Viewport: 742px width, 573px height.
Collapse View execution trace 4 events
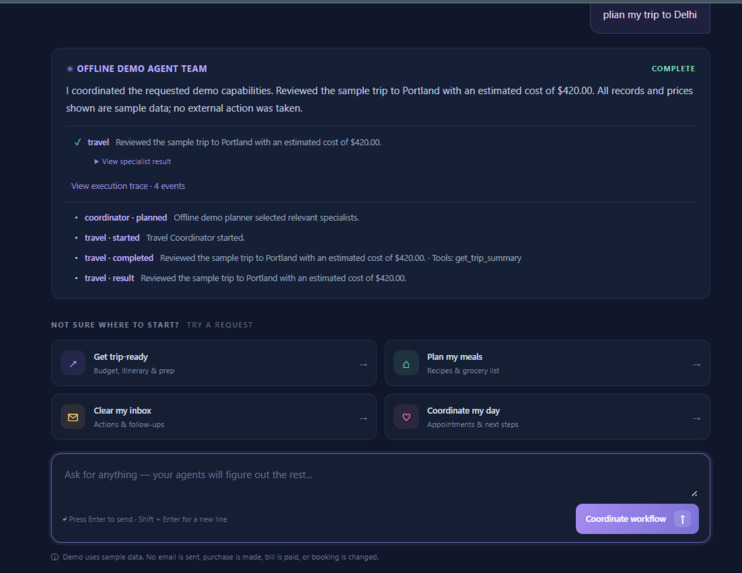(x=128, y=186)
